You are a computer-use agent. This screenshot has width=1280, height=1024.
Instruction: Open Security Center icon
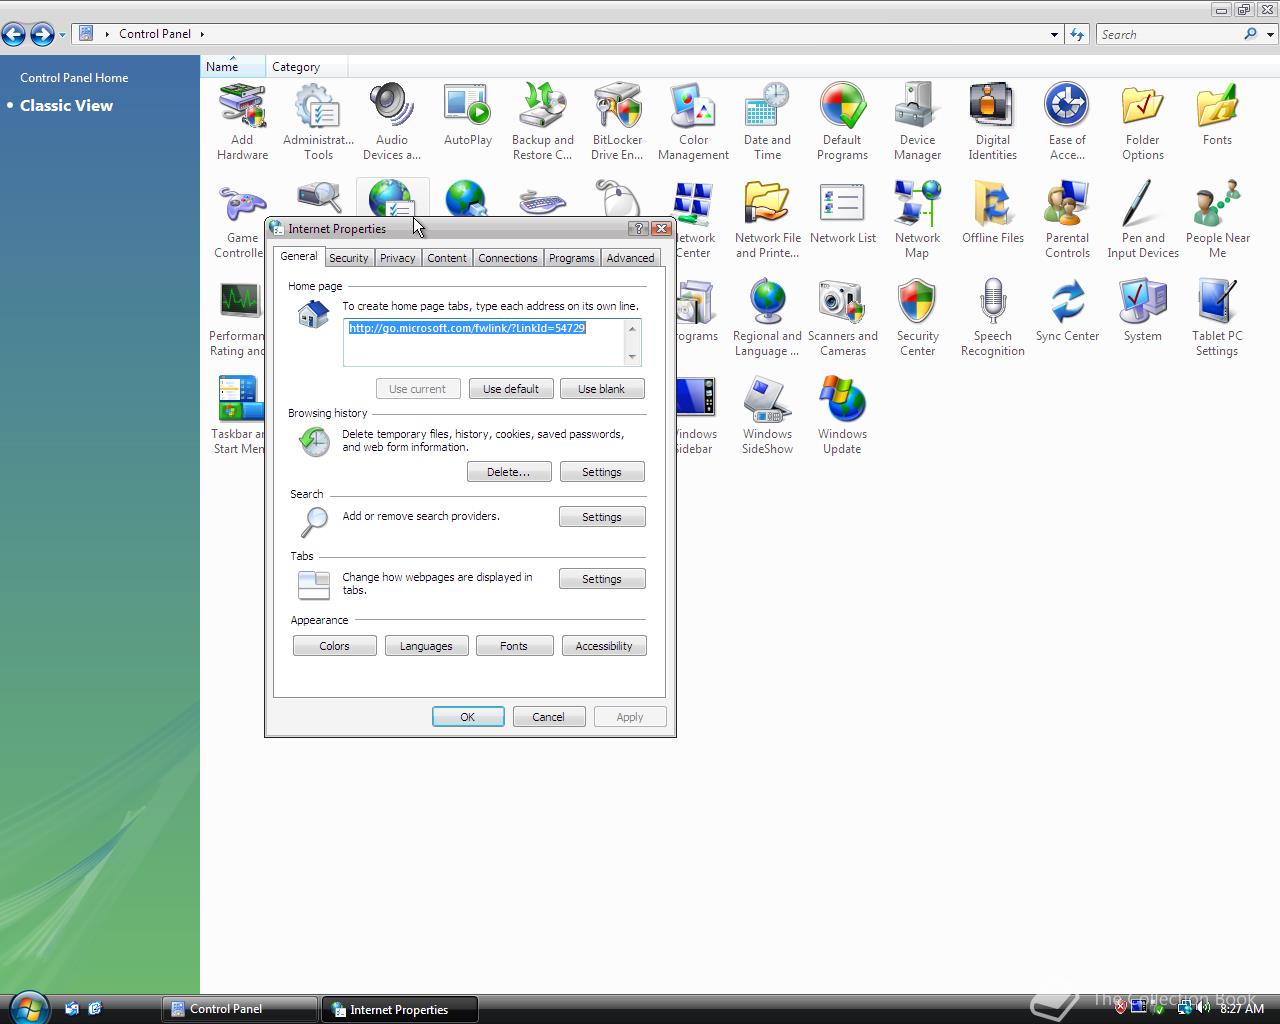[917, 318]
